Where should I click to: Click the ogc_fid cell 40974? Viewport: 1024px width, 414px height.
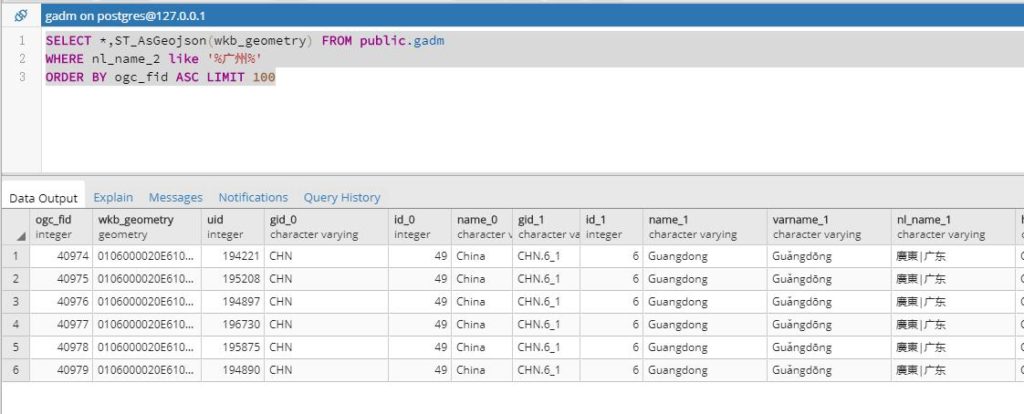[x=61, y=256]
